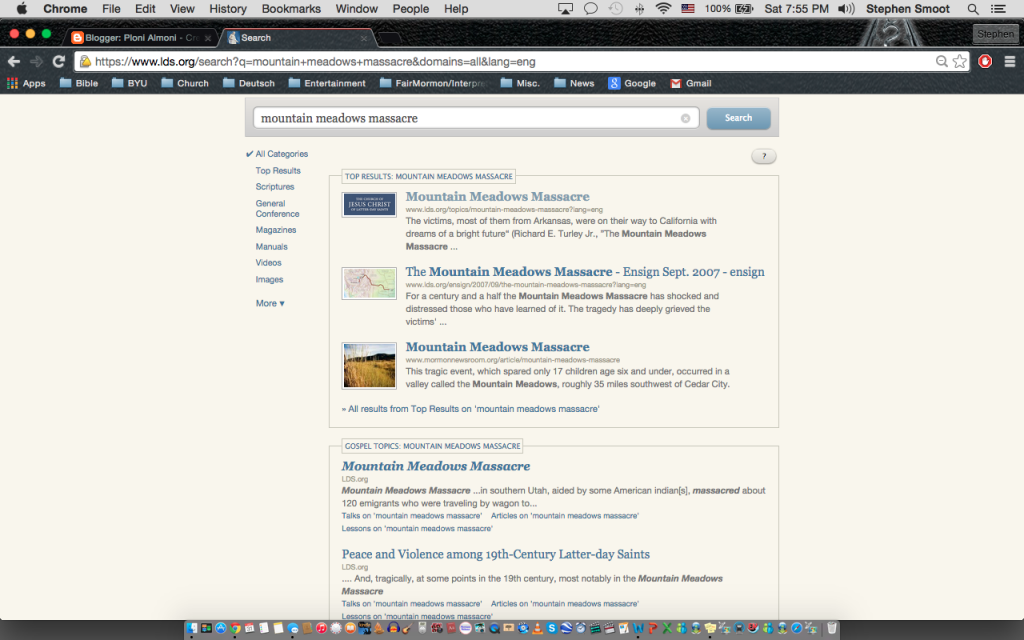Bookmark this page with the star icon
This screenshot has height=640, width=1024.
point(959,61)
